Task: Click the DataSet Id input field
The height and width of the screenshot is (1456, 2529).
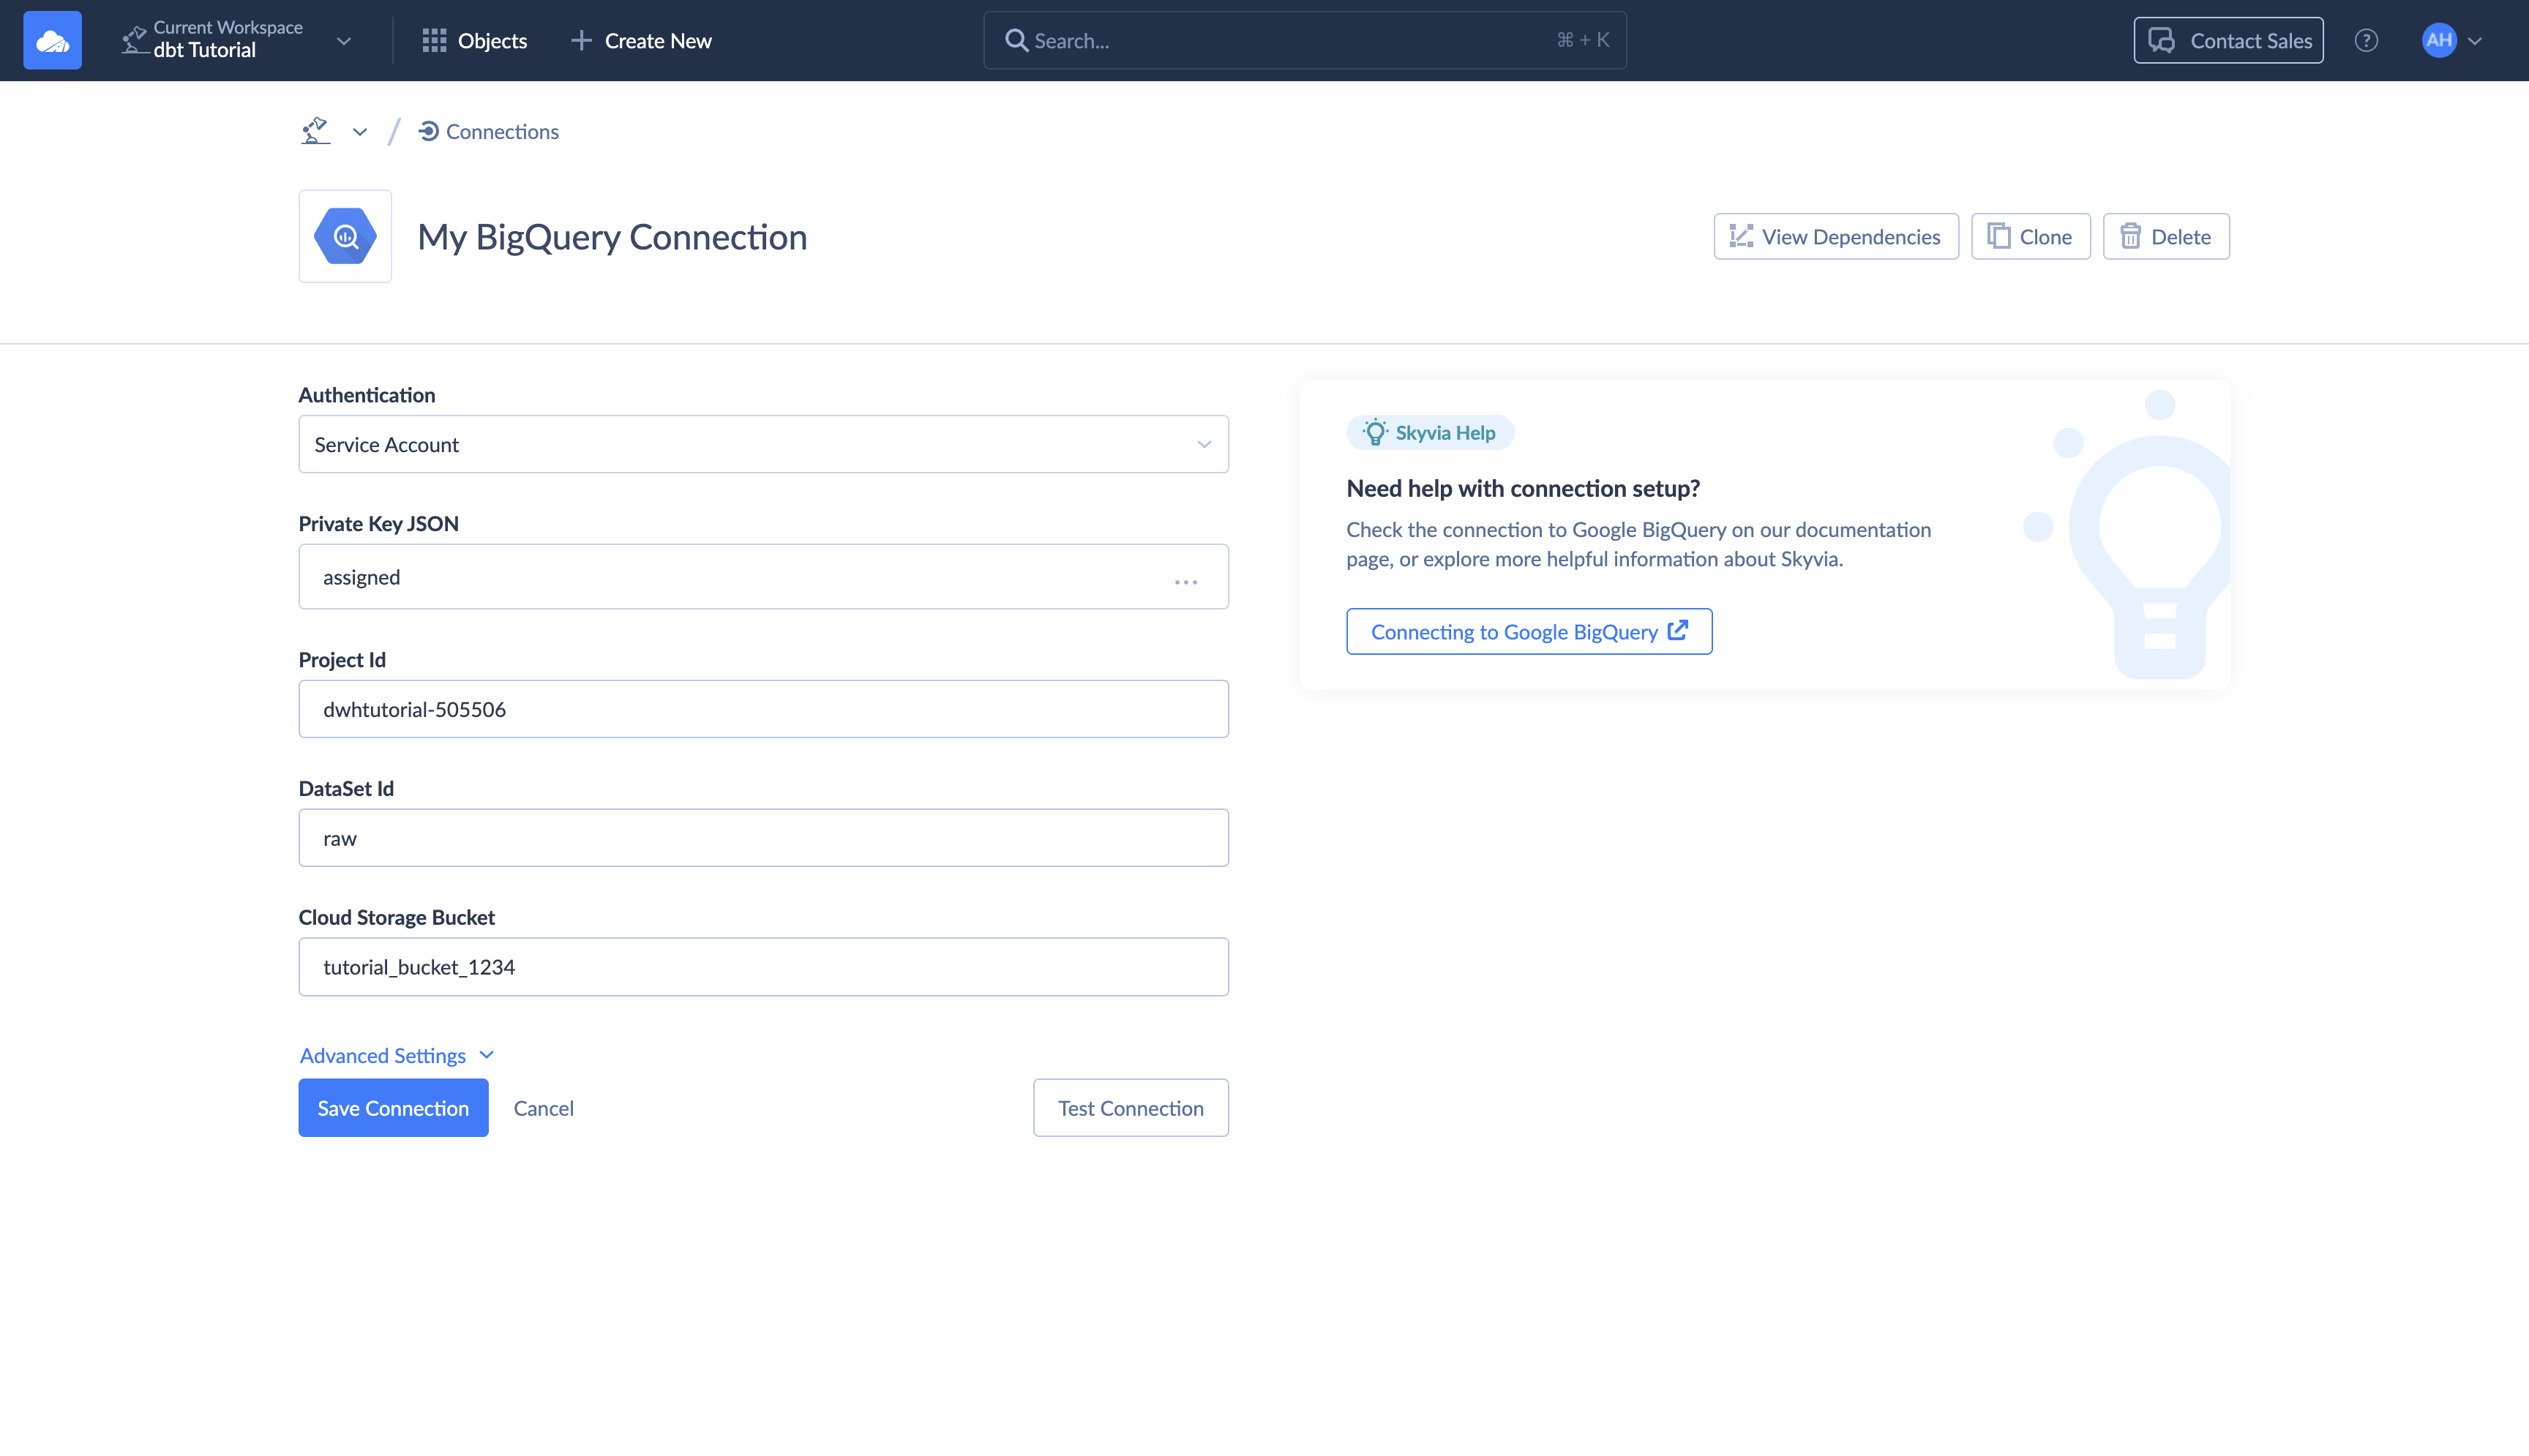Action: click(x=763, y=838)
